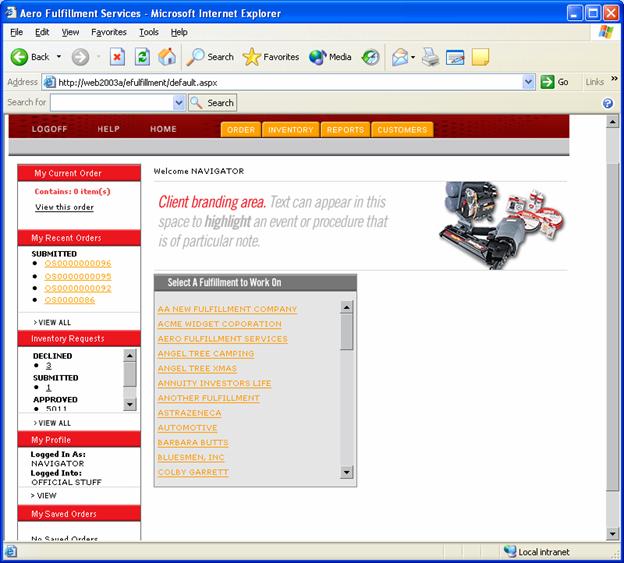
Task: Open order OS0000000092
Action: click(78, 288)
